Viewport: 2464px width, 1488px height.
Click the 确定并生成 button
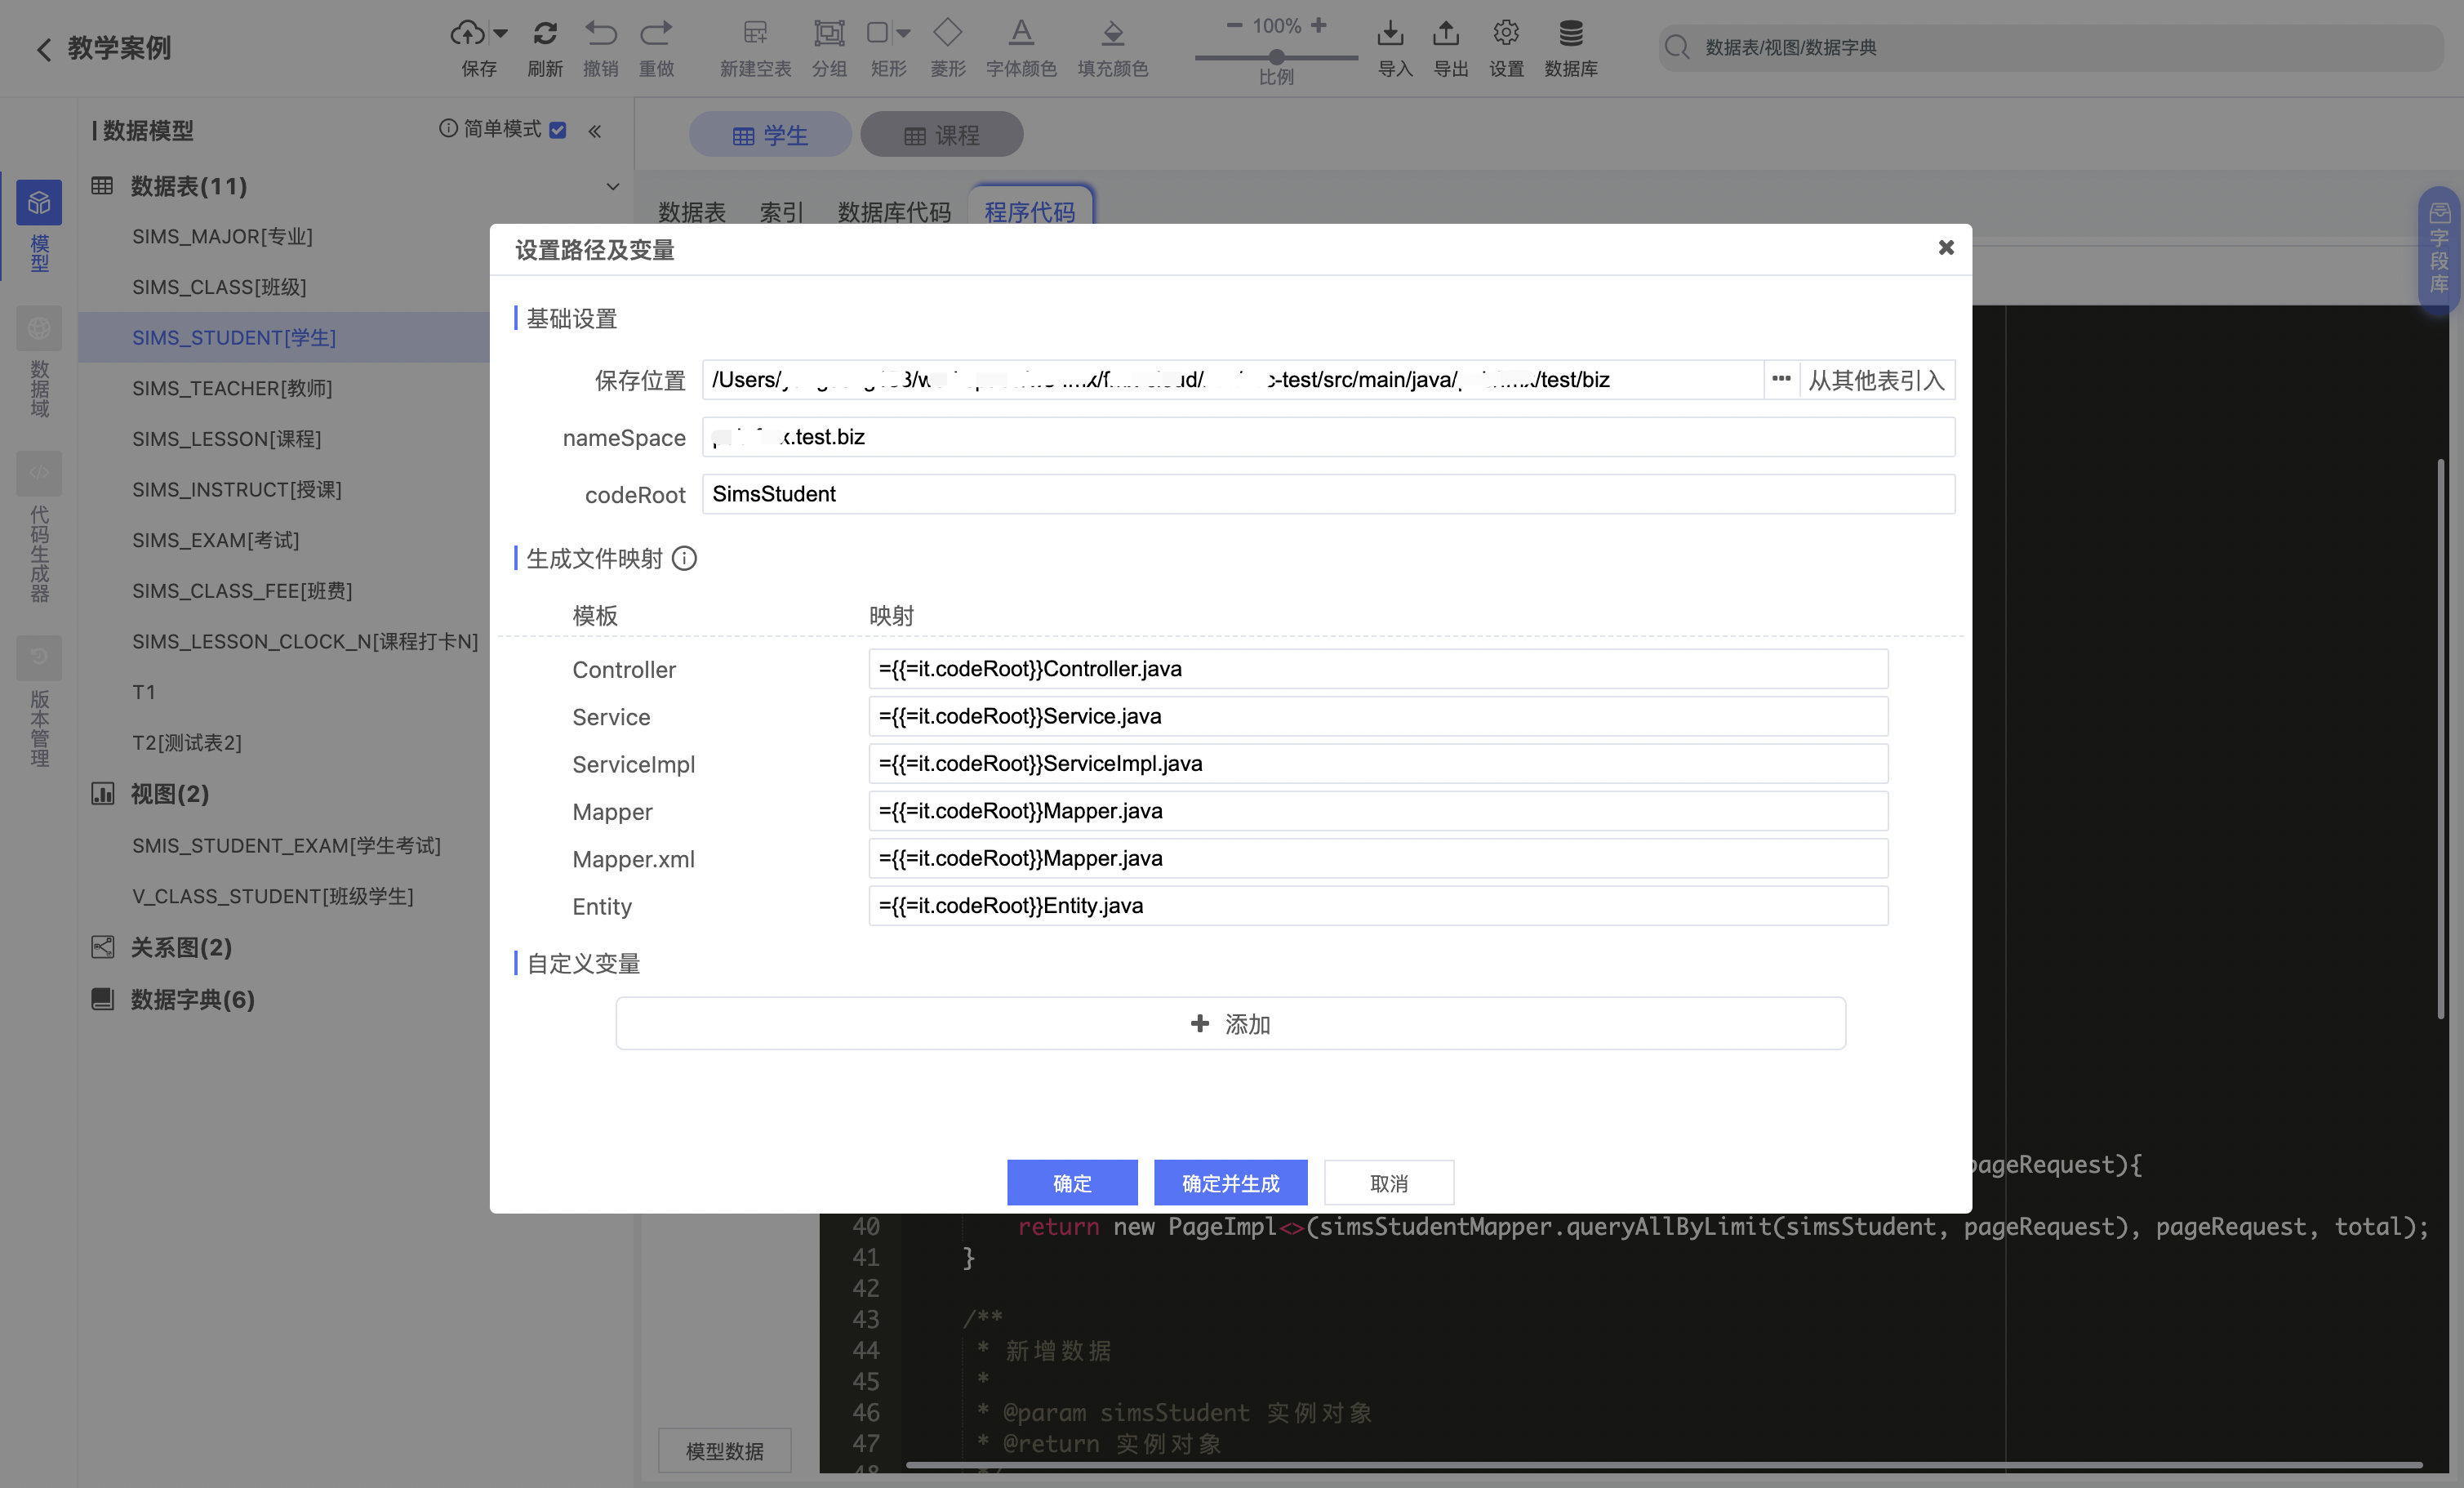pos(1230,1183)
